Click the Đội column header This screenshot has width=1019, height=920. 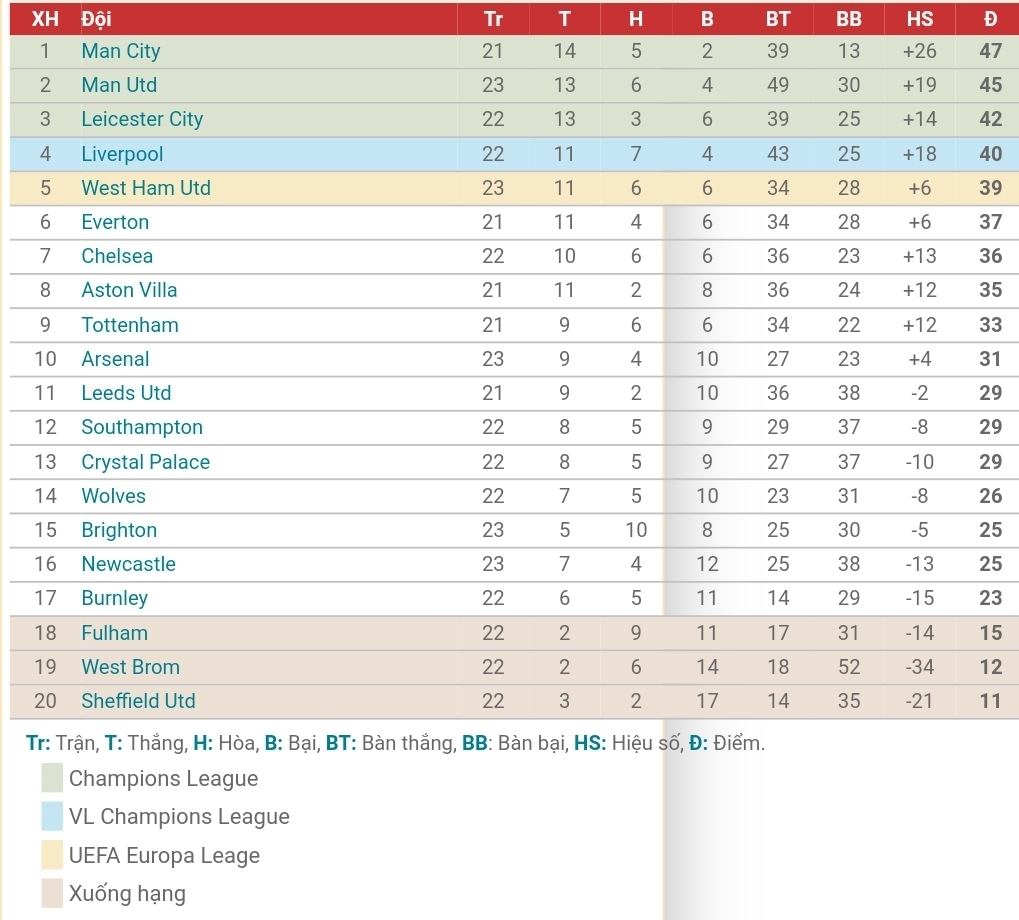coord(96,18)
